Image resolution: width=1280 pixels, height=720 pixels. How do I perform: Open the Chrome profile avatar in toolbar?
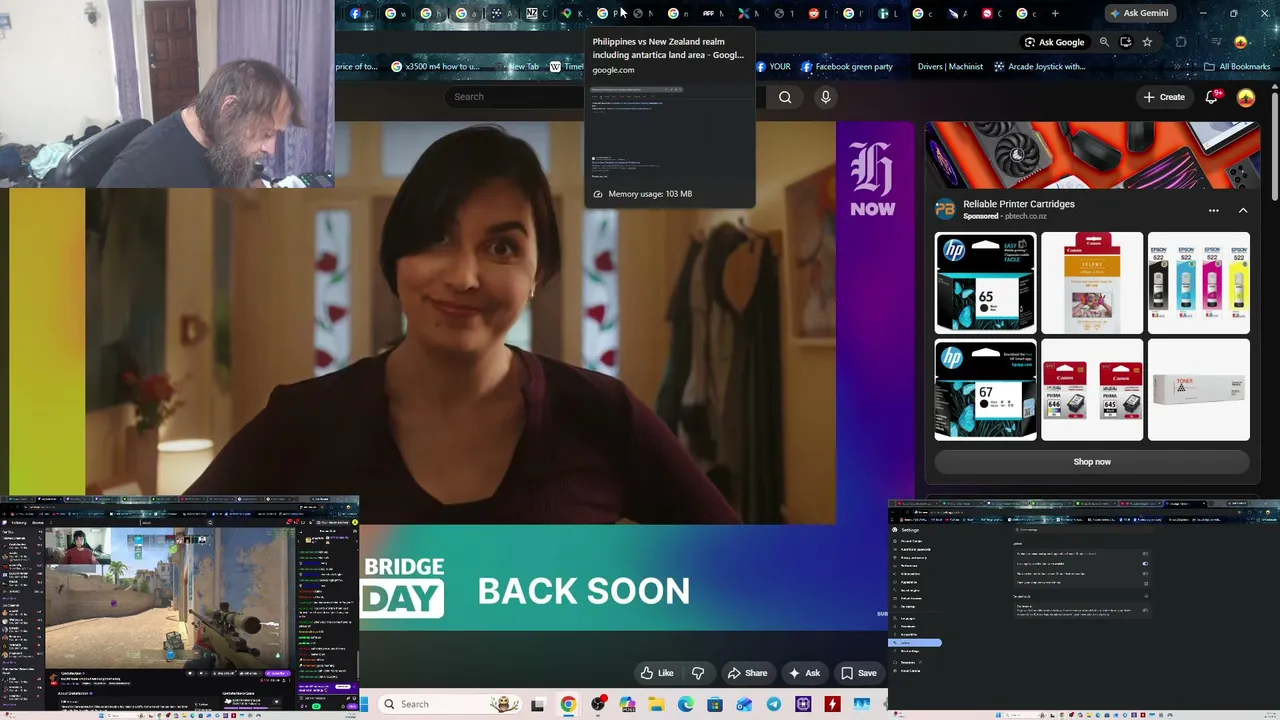pos(1241,42)
